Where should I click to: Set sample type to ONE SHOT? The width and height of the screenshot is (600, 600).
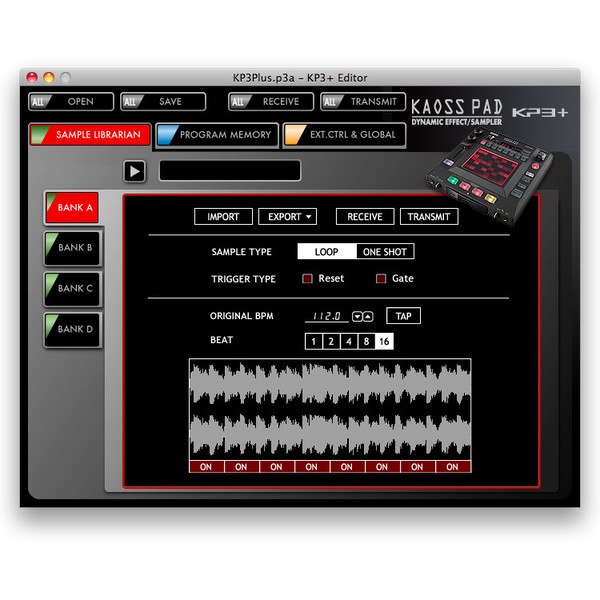coord(385,251)
